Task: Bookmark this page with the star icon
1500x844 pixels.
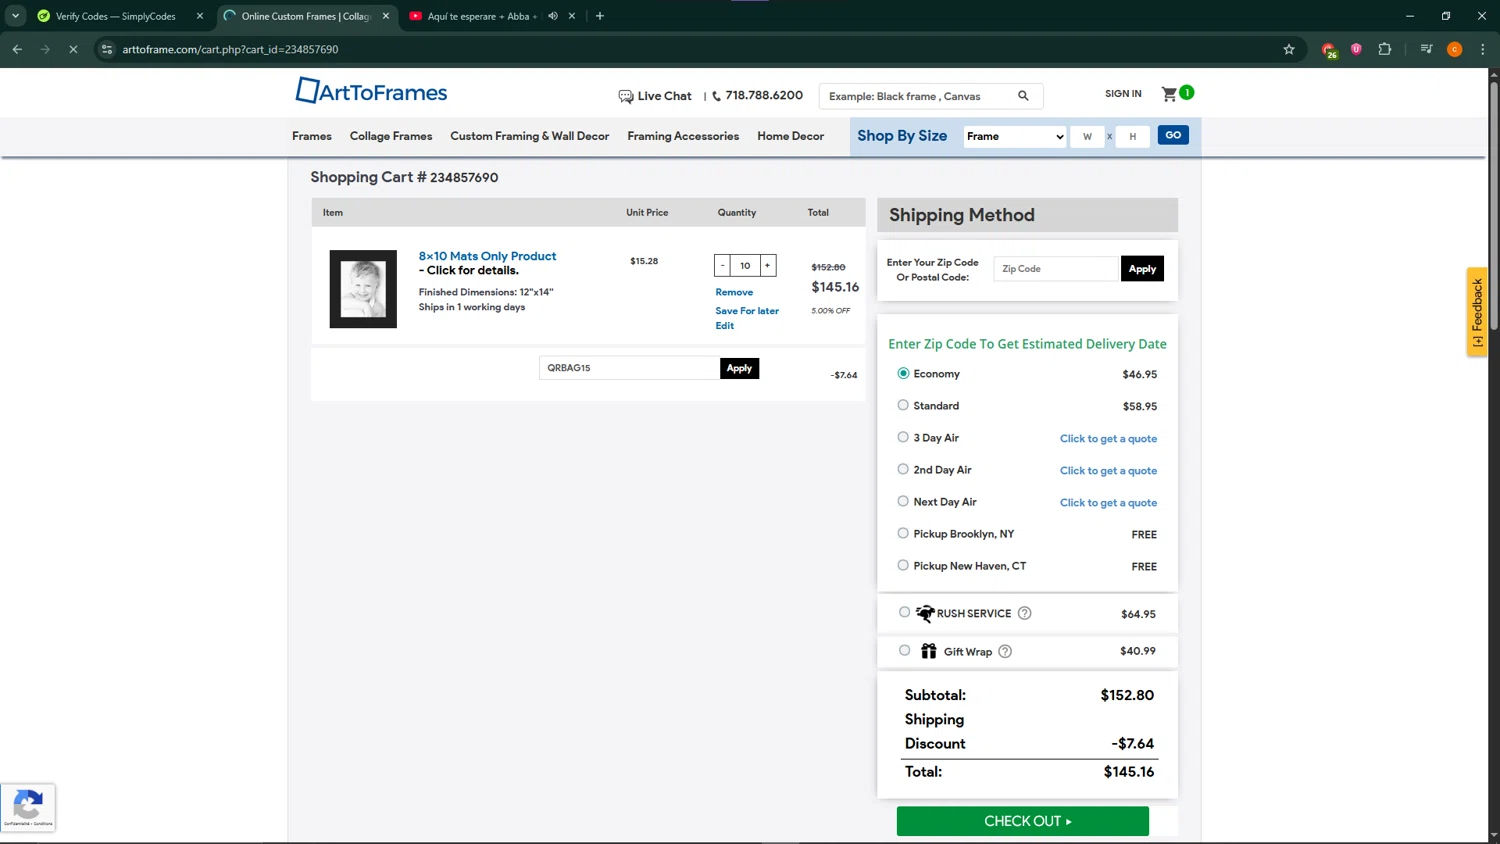Action: click(1289, 49)
